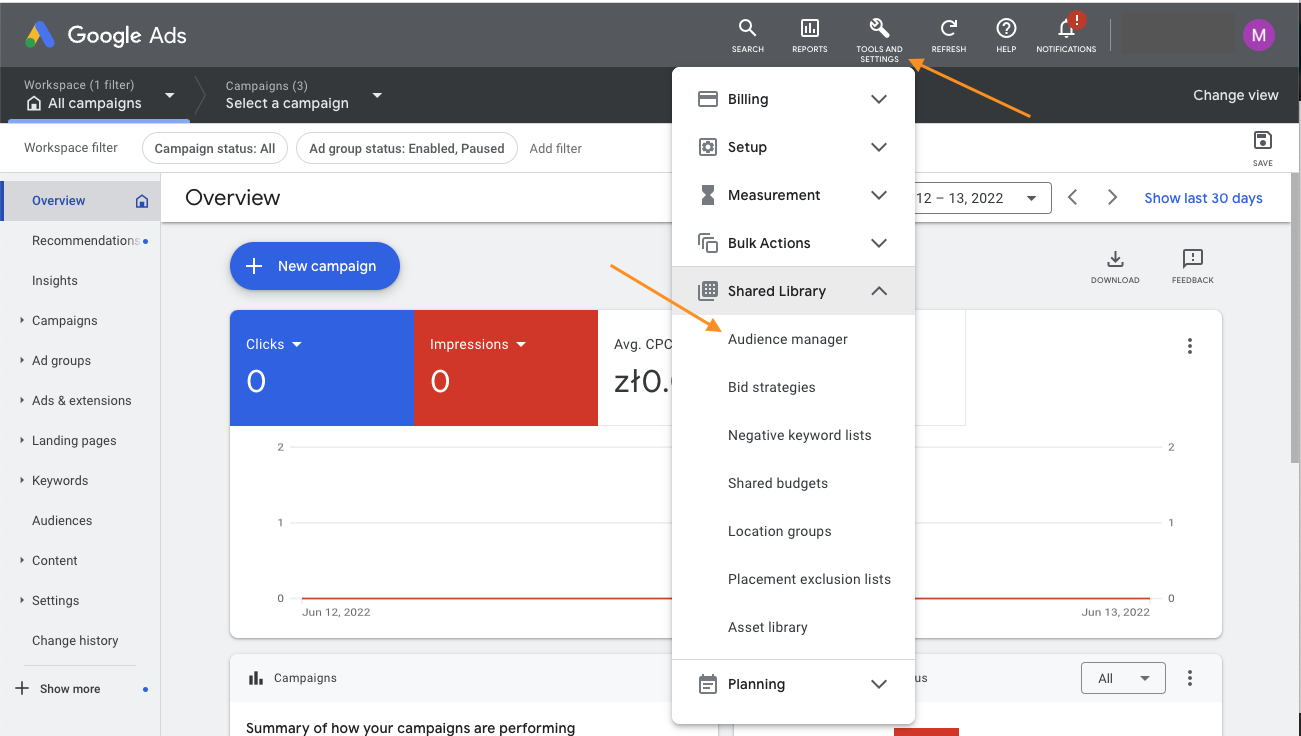1301x736 pixels.
Task: Click the Planning calendar icon
Action: coord(708,684)
